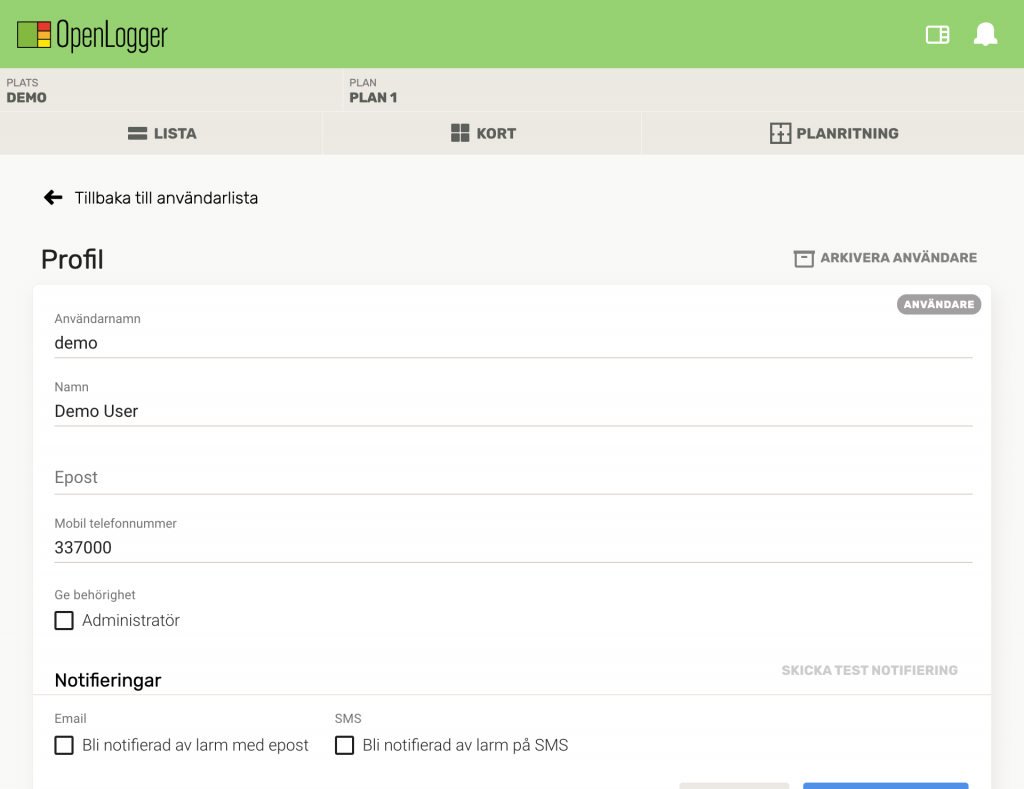Open the Plats DEMO selector
Screen dimensions: 1024x789
170,90
